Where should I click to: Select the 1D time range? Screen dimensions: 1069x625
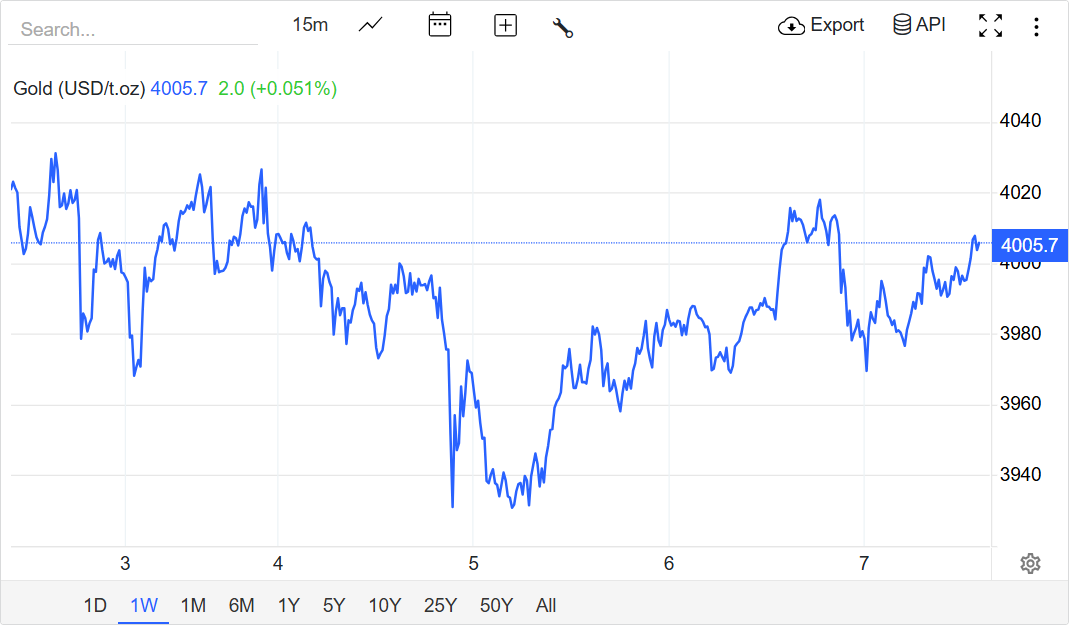tap(94, 605)
